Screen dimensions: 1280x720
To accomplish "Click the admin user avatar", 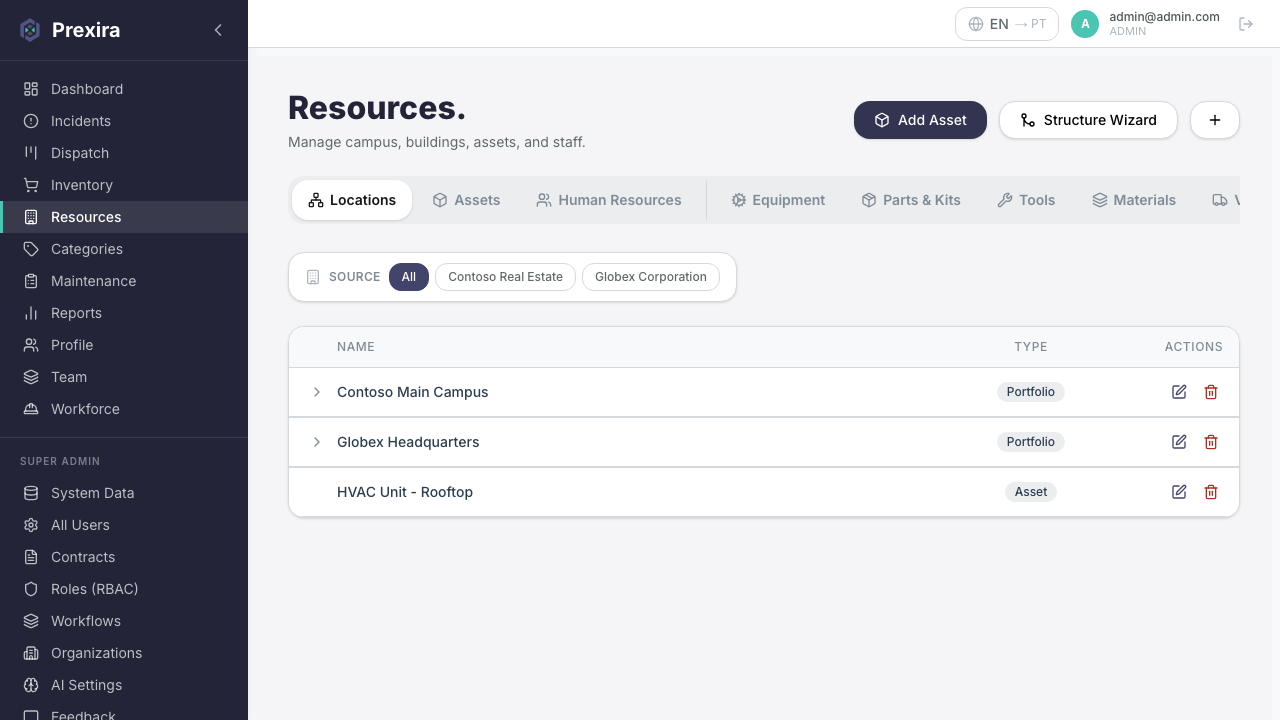I will pos(1085,24).
